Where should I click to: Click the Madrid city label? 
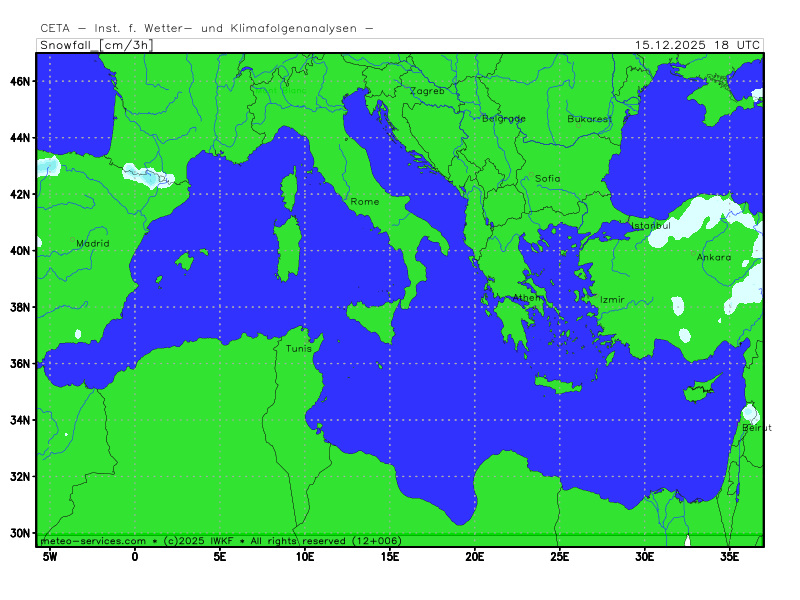(x=93, y=243)
